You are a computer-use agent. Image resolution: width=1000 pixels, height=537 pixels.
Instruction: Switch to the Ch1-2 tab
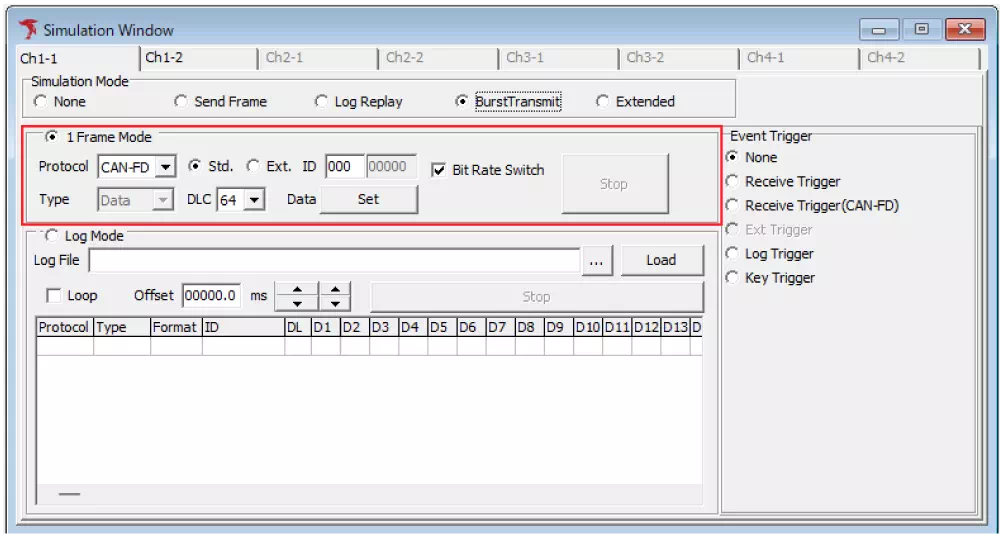(x=165, y=58)
